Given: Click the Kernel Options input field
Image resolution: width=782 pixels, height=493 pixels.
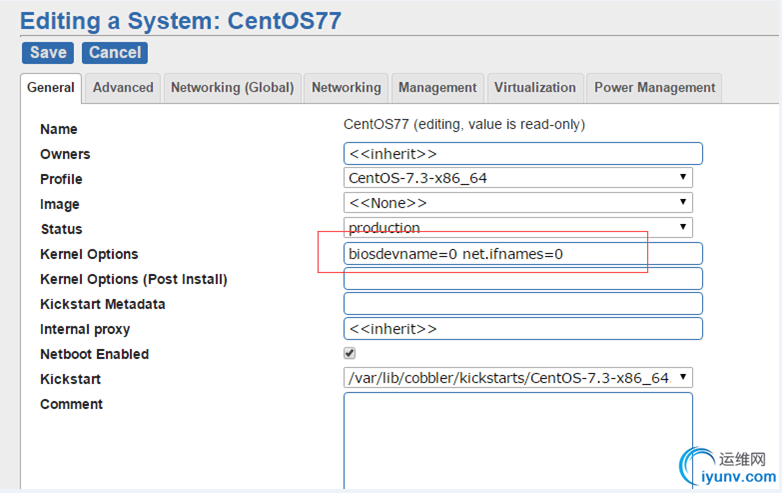Looking at the screenshot, I should [523, 254].
